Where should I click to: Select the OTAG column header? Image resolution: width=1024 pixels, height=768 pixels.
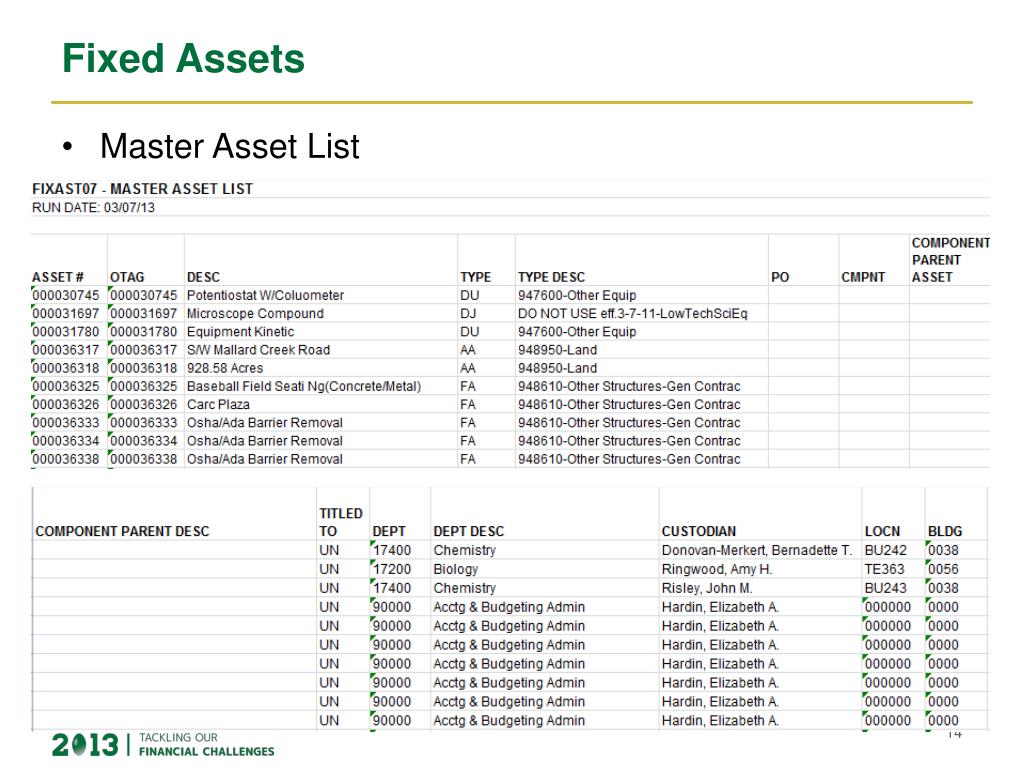click(x=127, y=277)
